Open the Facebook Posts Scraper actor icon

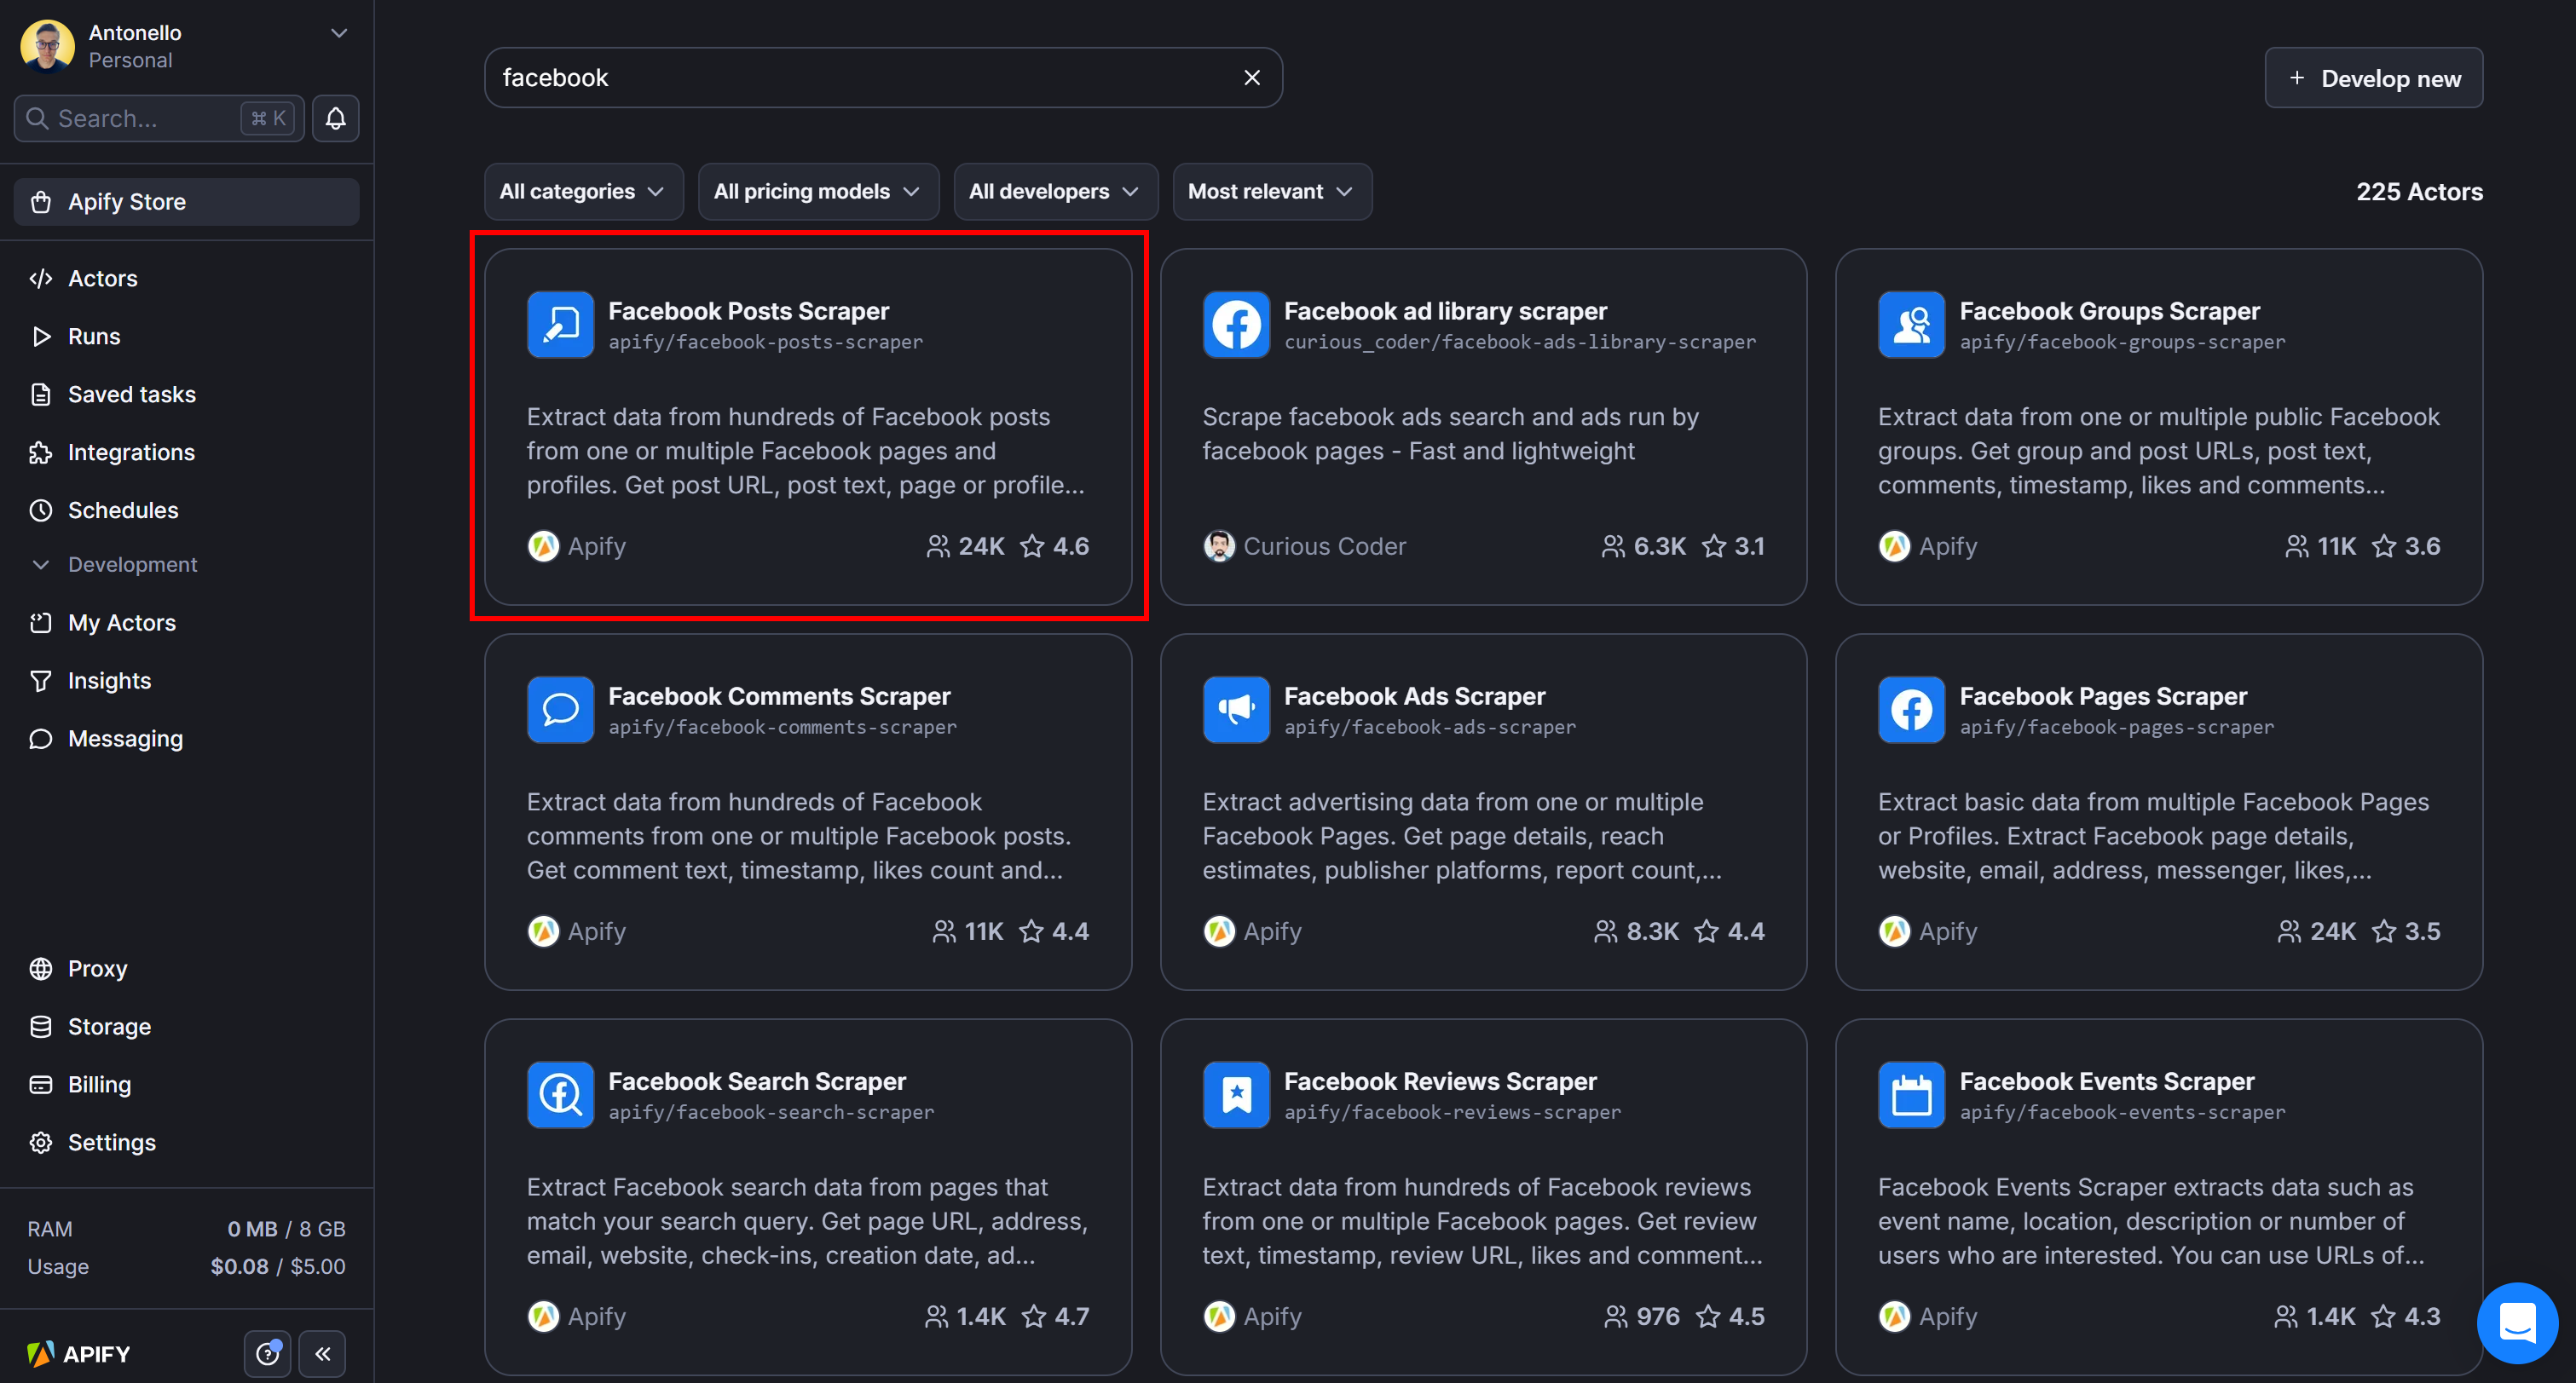(560, 324)
